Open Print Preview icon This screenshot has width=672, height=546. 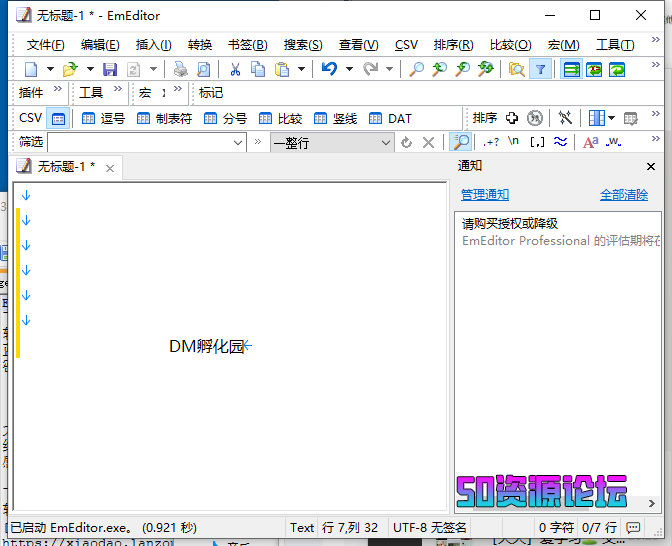[204, 69]
